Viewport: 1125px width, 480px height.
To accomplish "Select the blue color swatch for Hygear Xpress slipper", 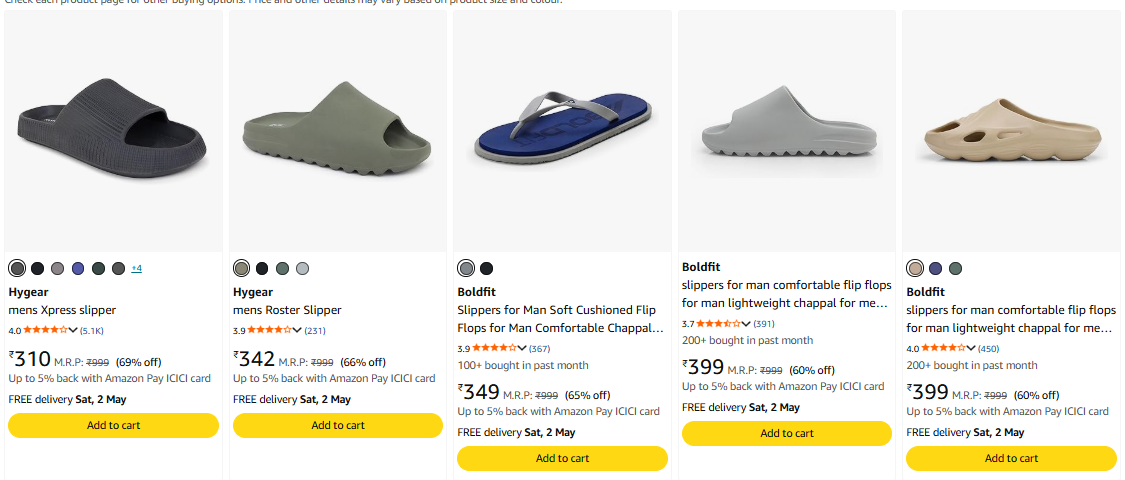I will 78,268.
